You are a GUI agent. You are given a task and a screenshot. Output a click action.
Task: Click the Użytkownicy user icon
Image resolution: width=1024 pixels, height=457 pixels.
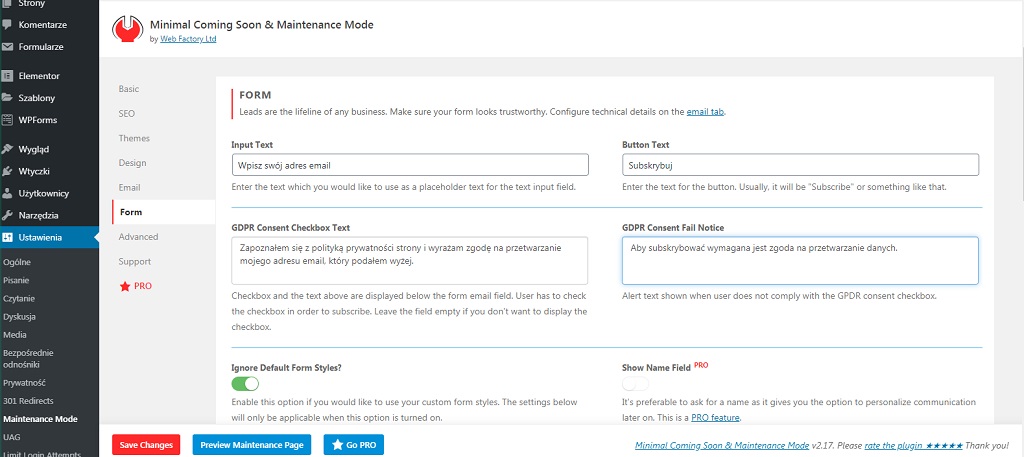[x=7, y=193]
